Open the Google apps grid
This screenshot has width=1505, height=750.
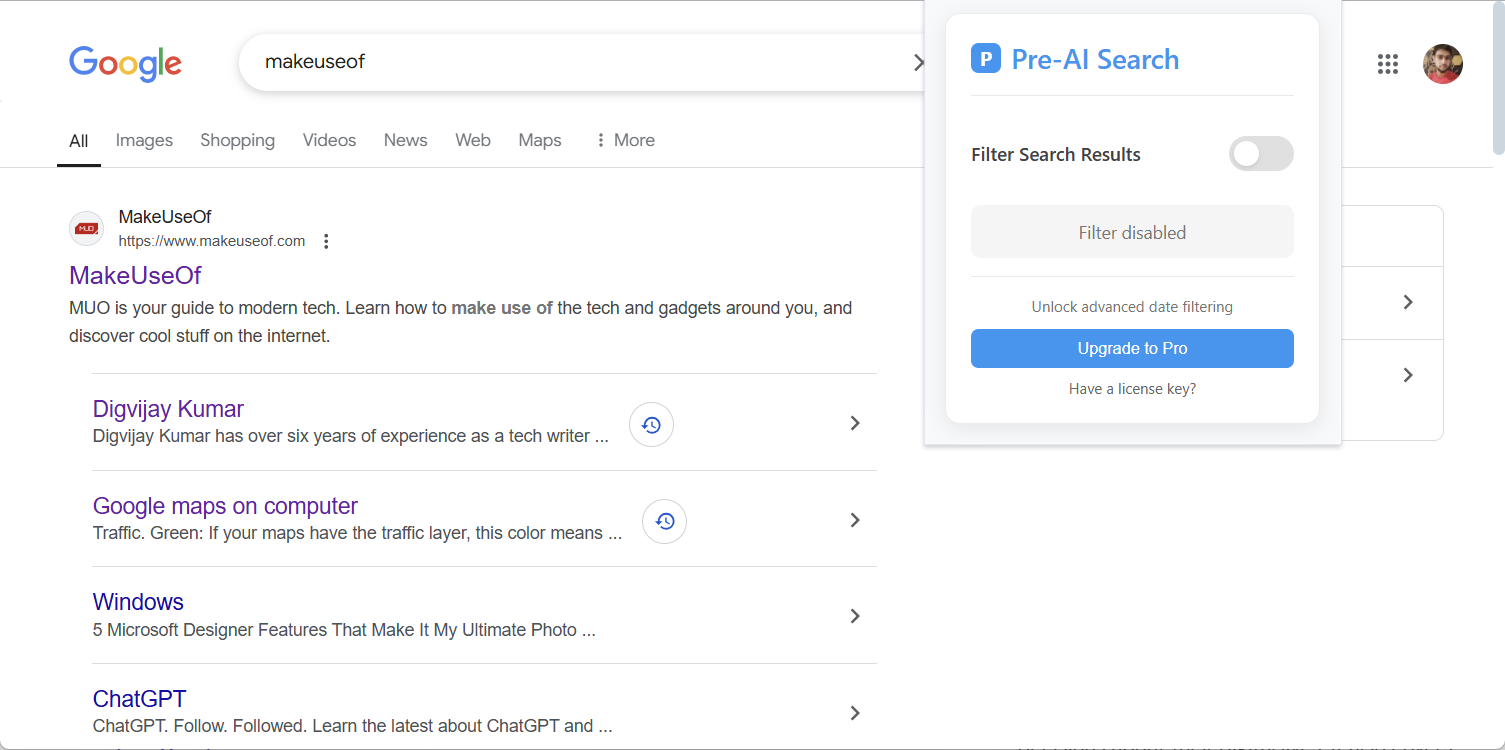[x=1387, y=64]
